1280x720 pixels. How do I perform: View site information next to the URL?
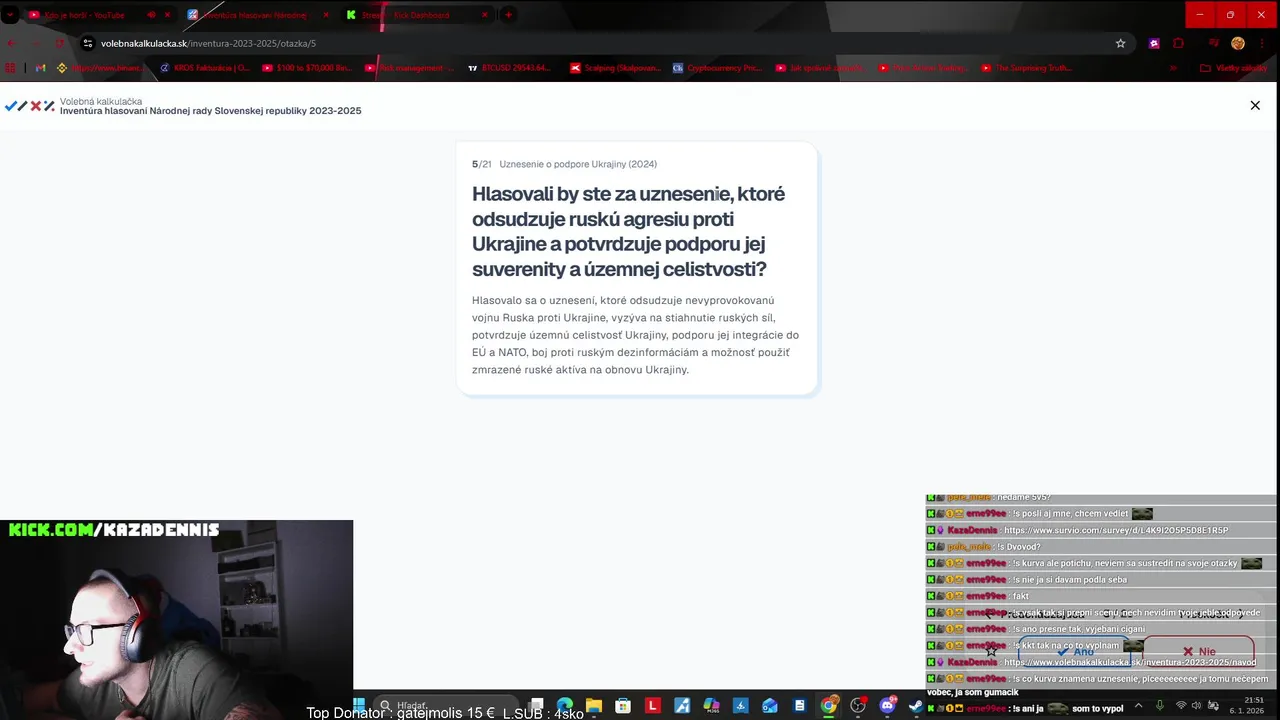coord(88,43)
